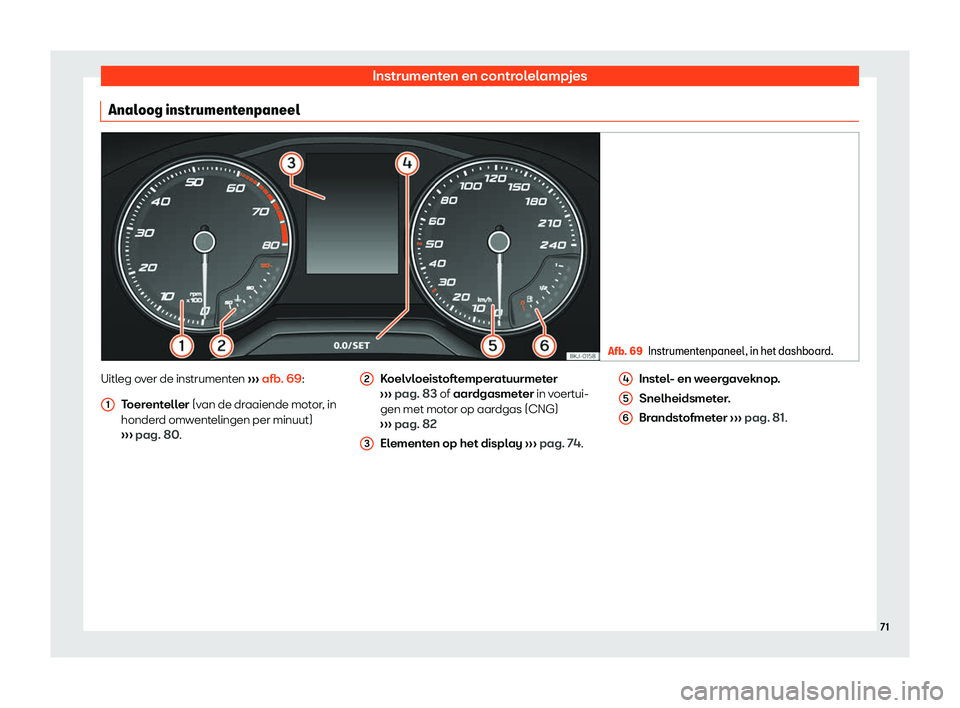Click callout circle 4 in the image
The image size is (960, 708).
coord(405,163)
